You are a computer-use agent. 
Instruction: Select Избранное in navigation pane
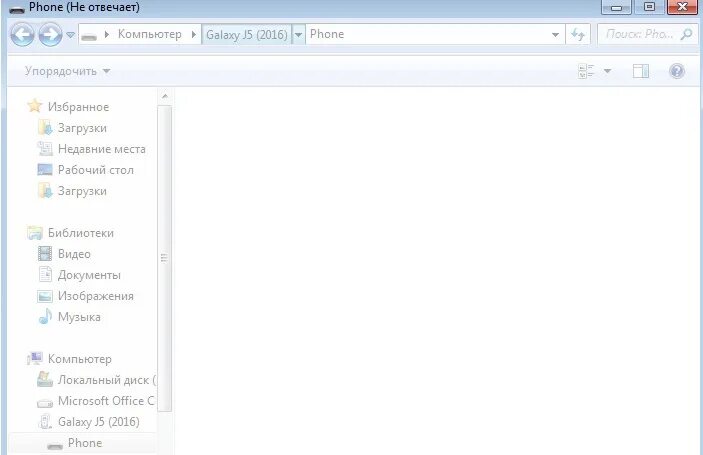coord(78,107)
